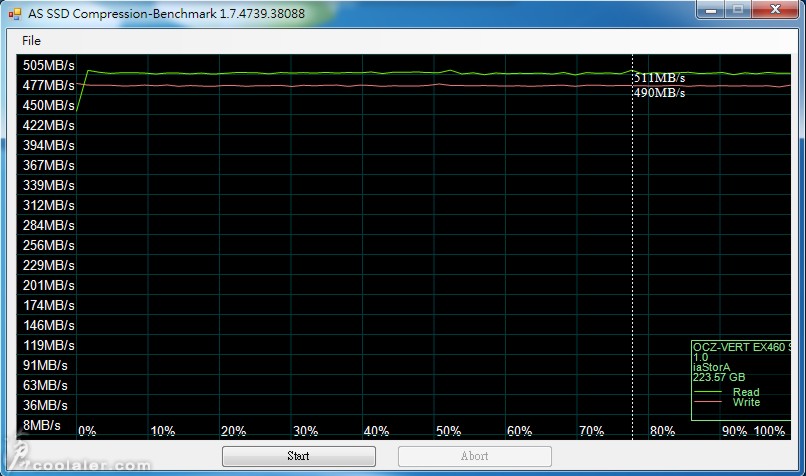Click the 91MB/s axis label
The height and width of the screenshot is (476, 806).
45,365
